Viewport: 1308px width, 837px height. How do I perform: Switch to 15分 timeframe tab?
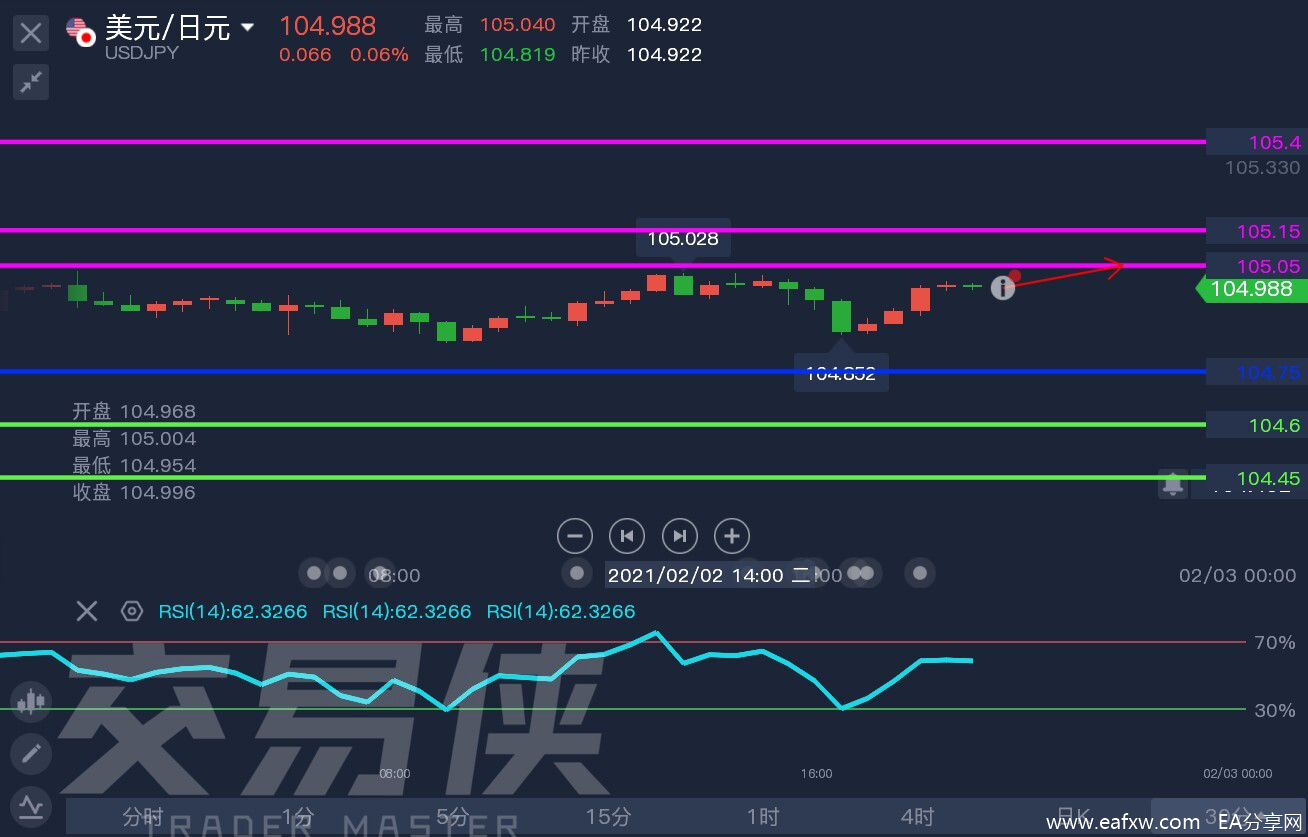[608, 817]
